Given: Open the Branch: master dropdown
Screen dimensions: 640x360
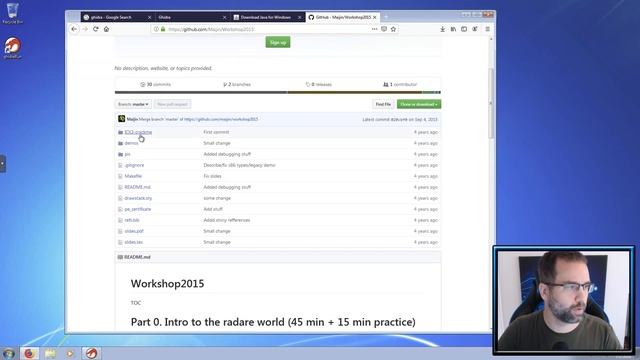Looking at the screenshot, I should pos(133,104).
